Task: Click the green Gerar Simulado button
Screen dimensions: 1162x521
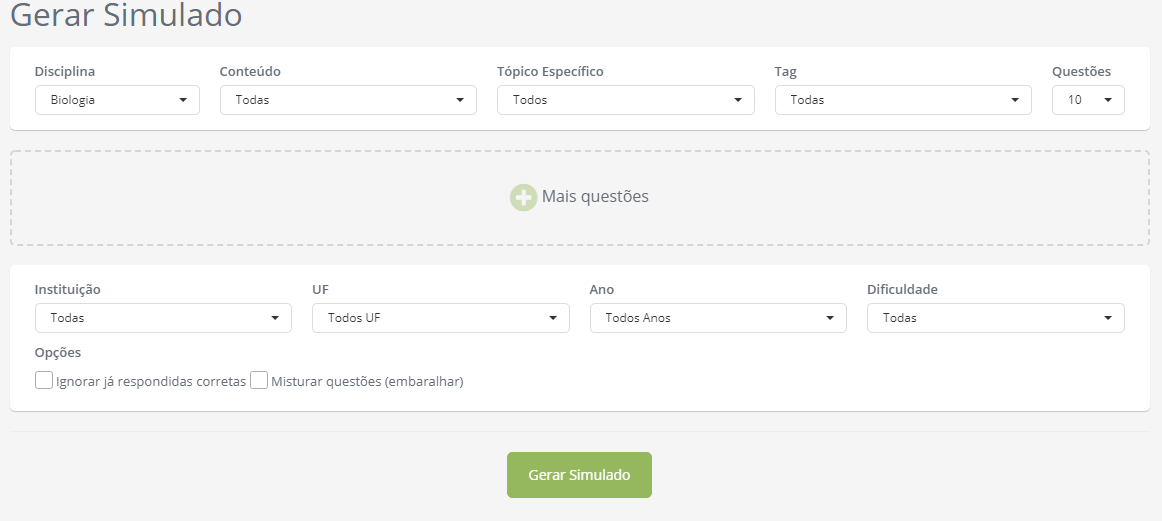Action: [x=580, y=475]
